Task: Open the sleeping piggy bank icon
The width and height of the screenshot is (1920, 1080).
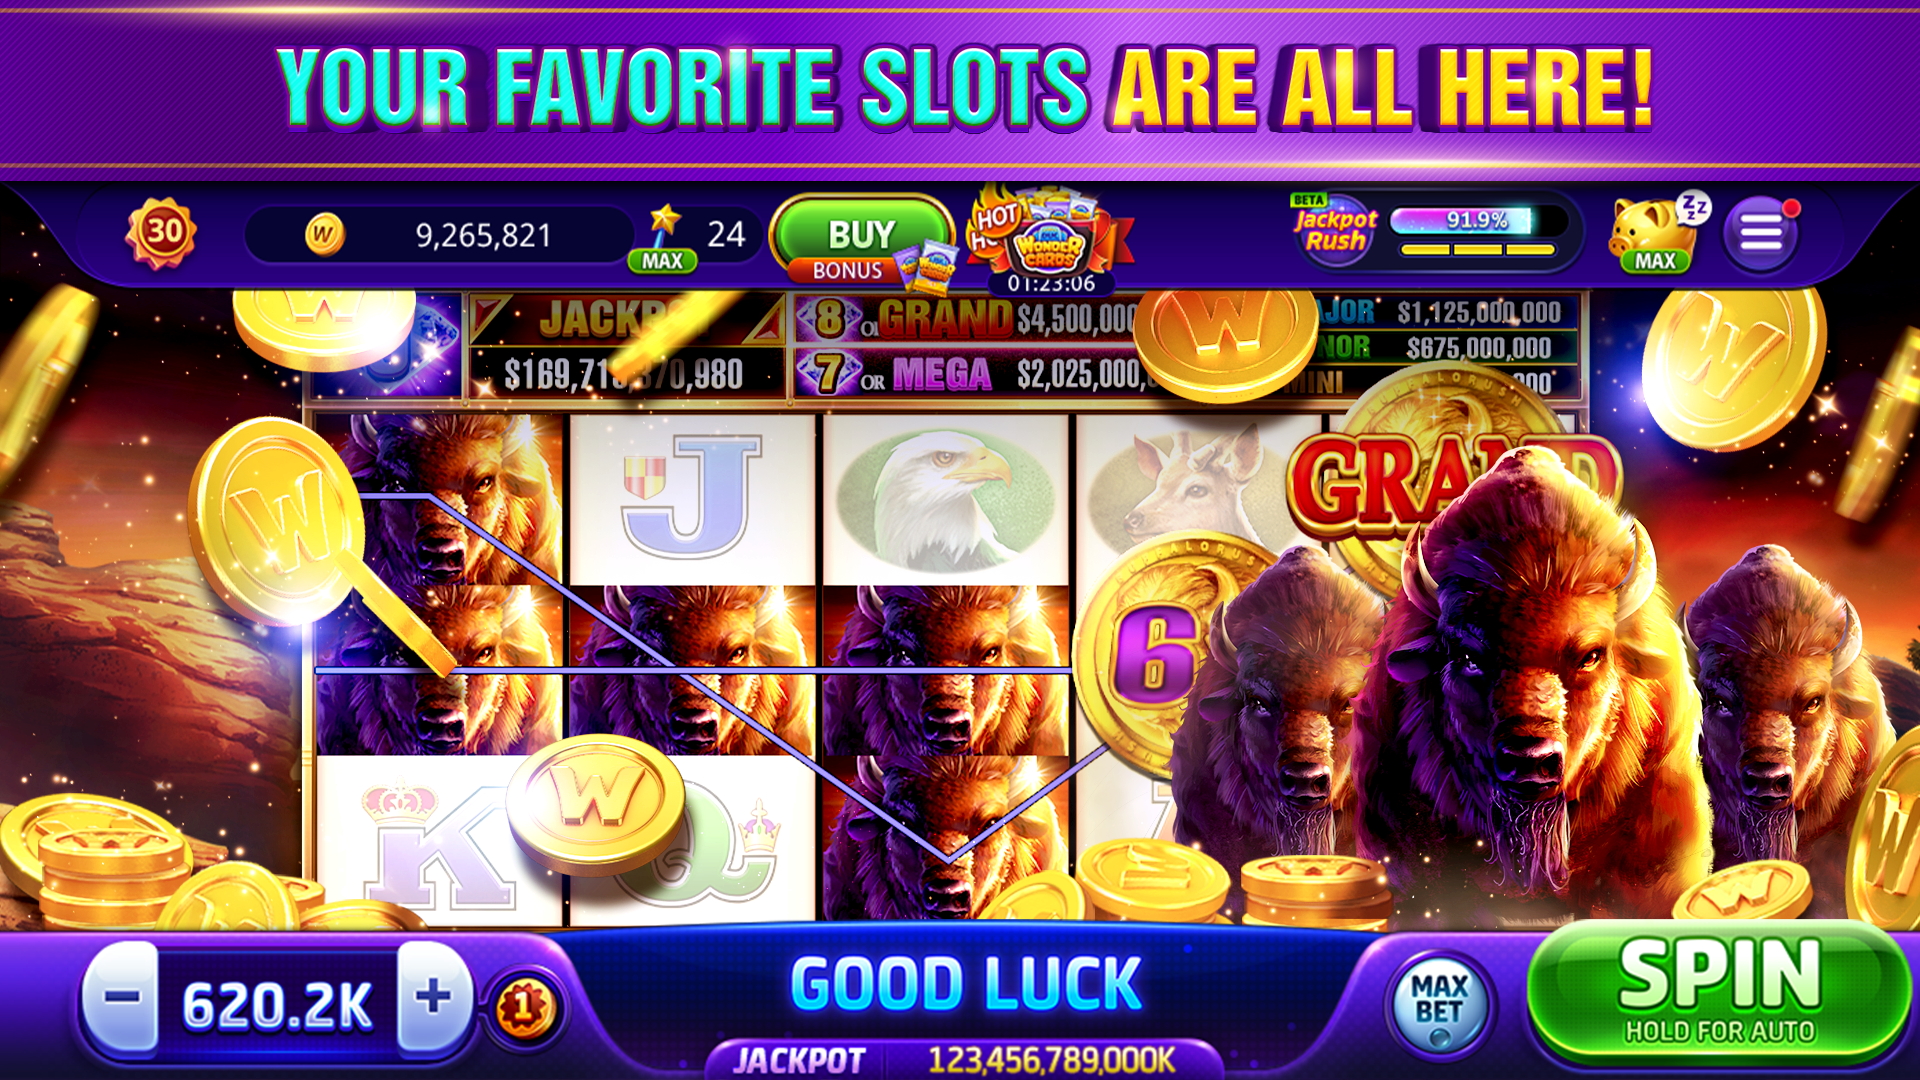Action: coord(1658,234)
